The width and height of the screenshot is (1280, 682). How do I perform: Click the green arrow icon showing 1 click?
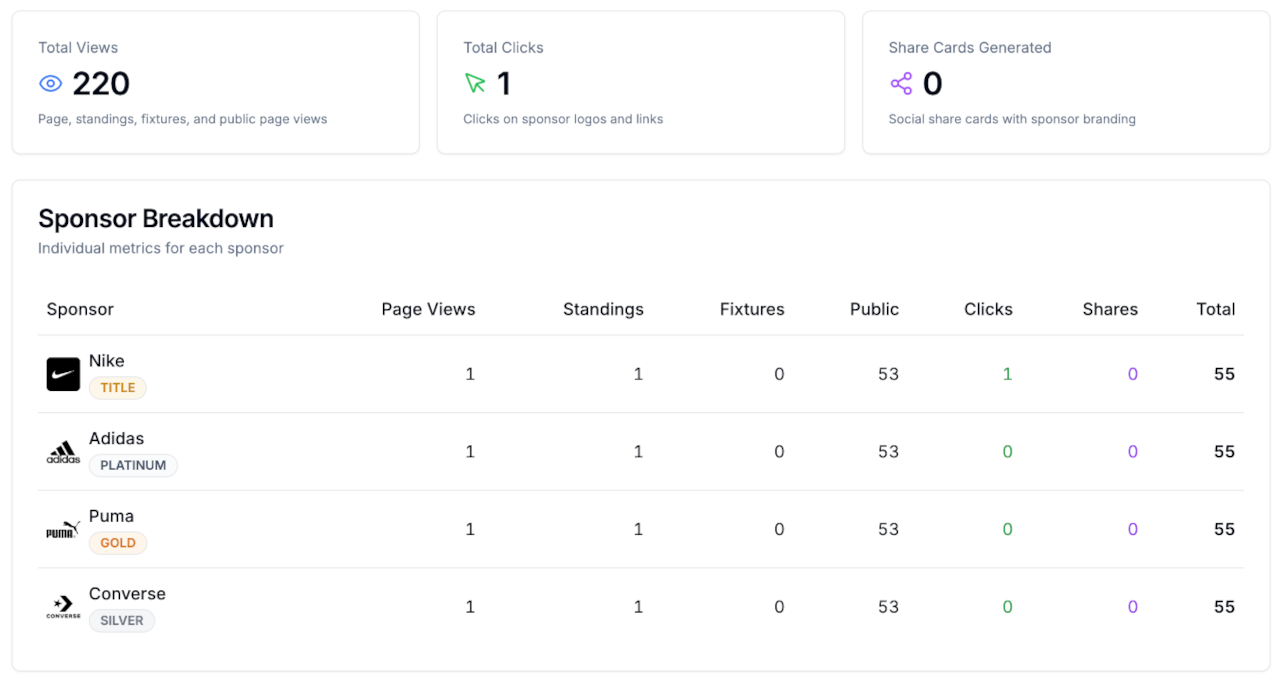click(x=476, y=84)
